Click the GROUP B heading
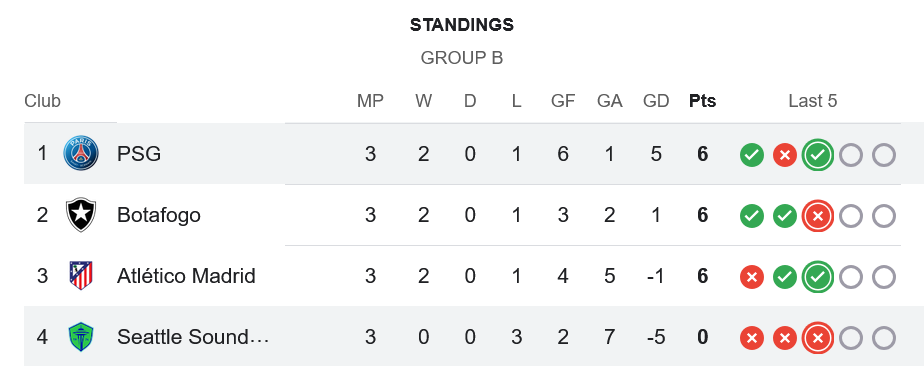The image size is (924, 384). click(462, 58)
